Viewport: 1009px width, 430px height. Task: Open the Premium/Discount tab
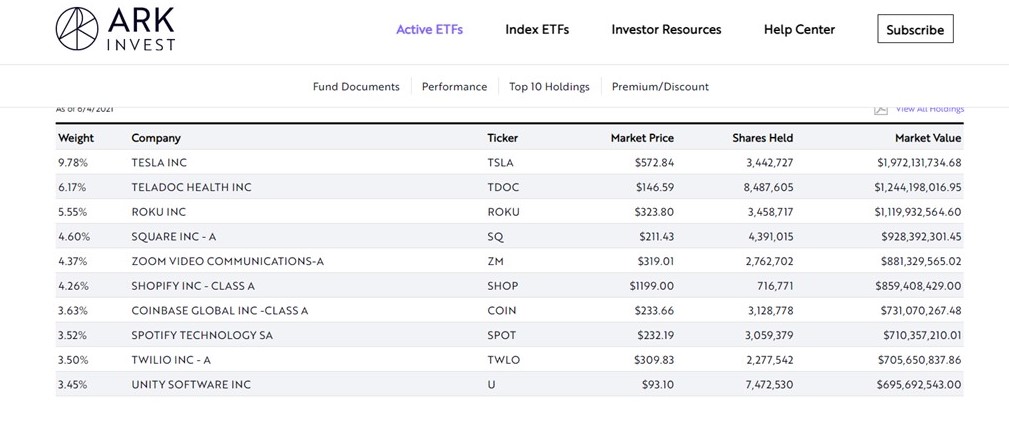[x=660, y=87]
